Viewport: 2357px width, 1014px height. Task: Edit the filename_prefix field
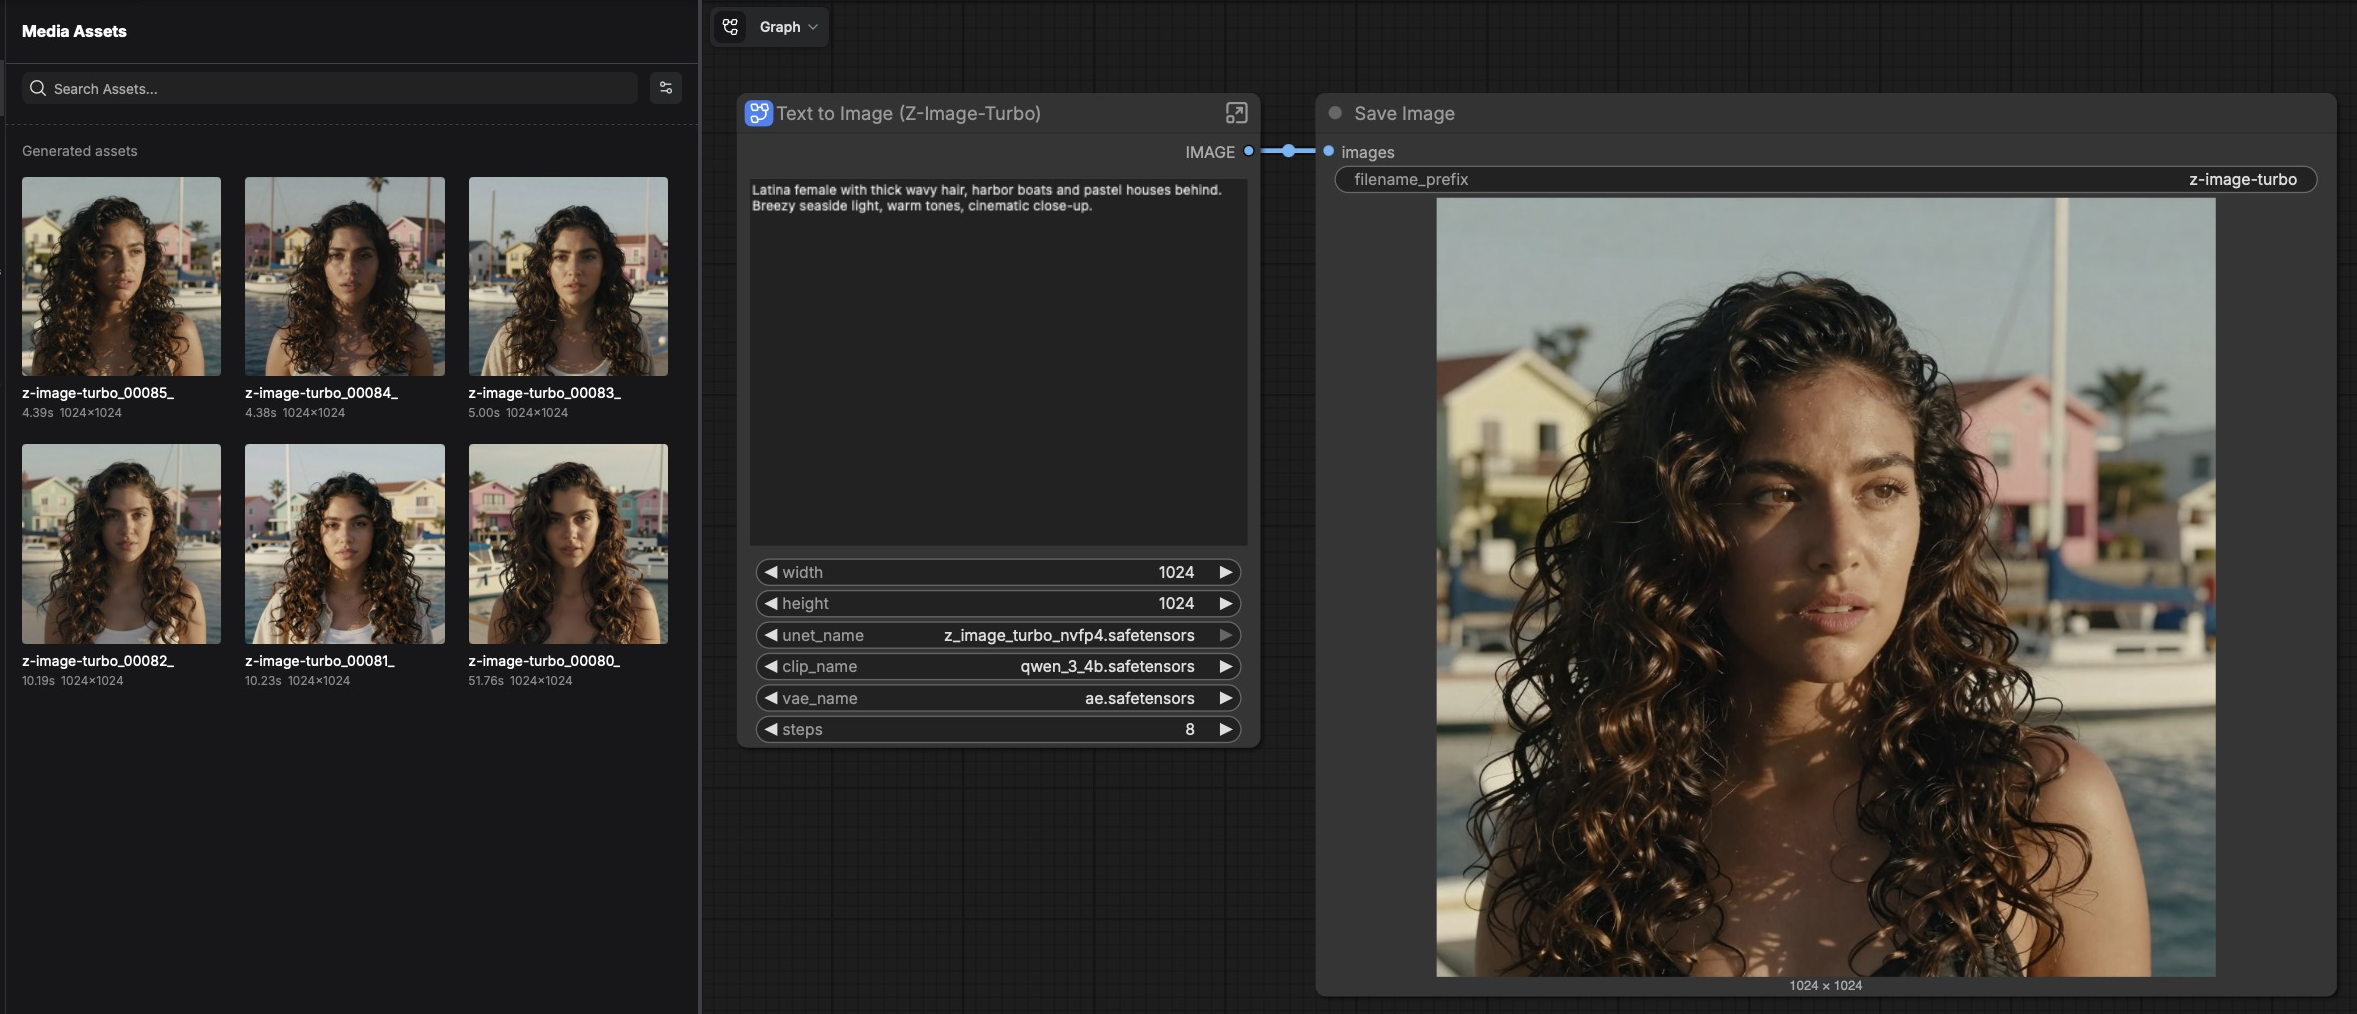point(1825,179)
